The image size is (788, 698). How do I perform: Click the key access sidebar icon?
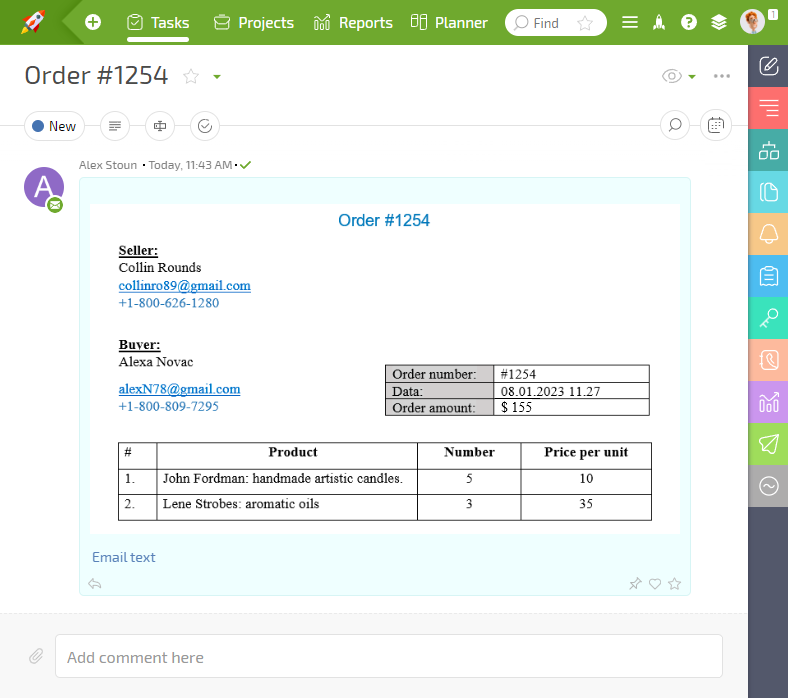point(768,318)
